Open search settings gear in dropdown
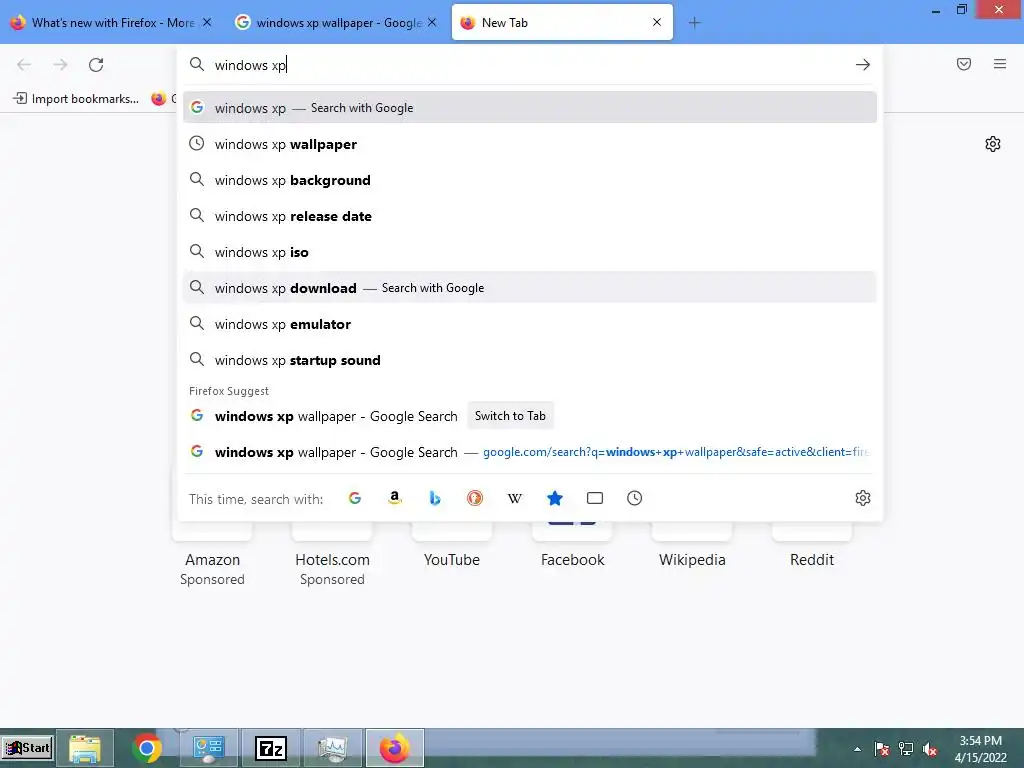The height and width of the screenshot is (768, 1024). (x=862, y=498)
